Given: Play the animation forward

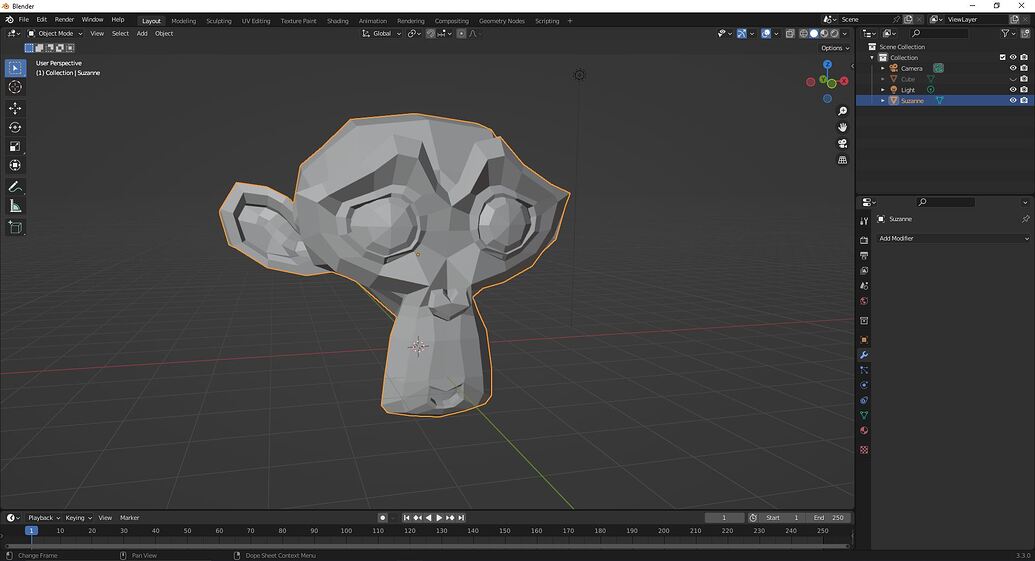Looking at the screenshot, I should [x=439, y=518].
